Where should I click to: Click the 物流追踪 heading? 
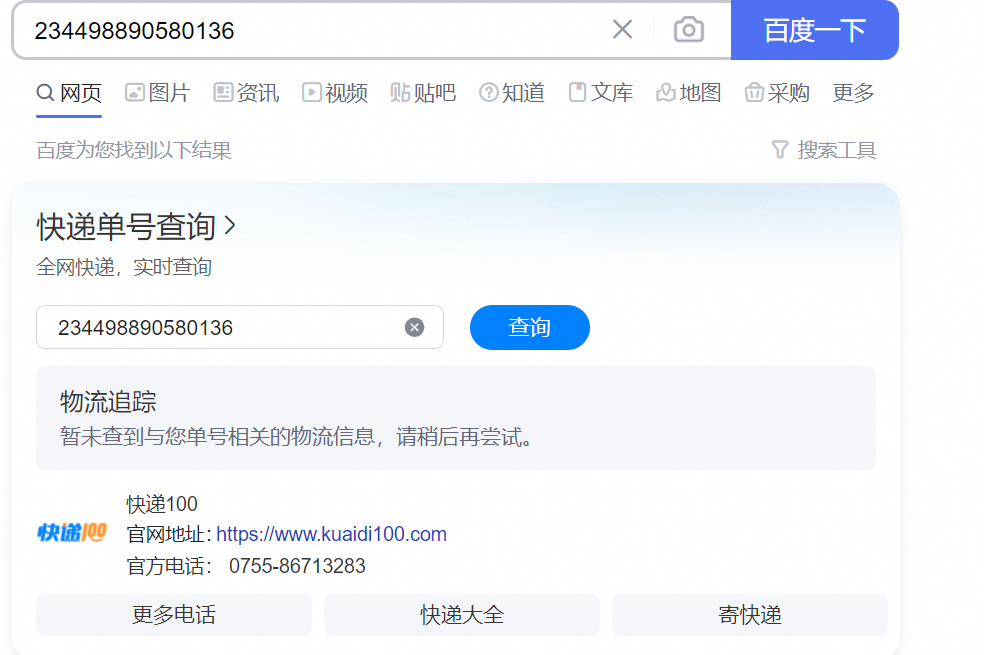click(x=108, y=402)
